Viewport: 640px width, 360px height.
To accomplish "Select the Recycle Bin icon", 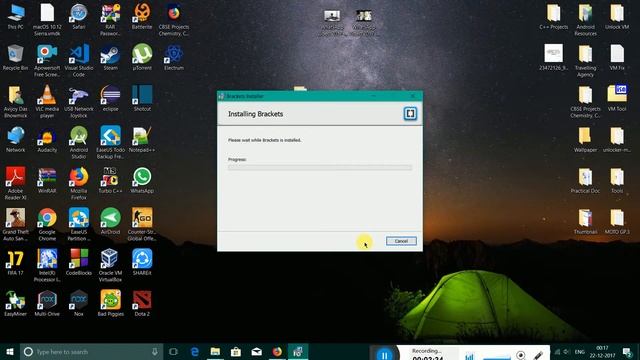I will [16, 58].
